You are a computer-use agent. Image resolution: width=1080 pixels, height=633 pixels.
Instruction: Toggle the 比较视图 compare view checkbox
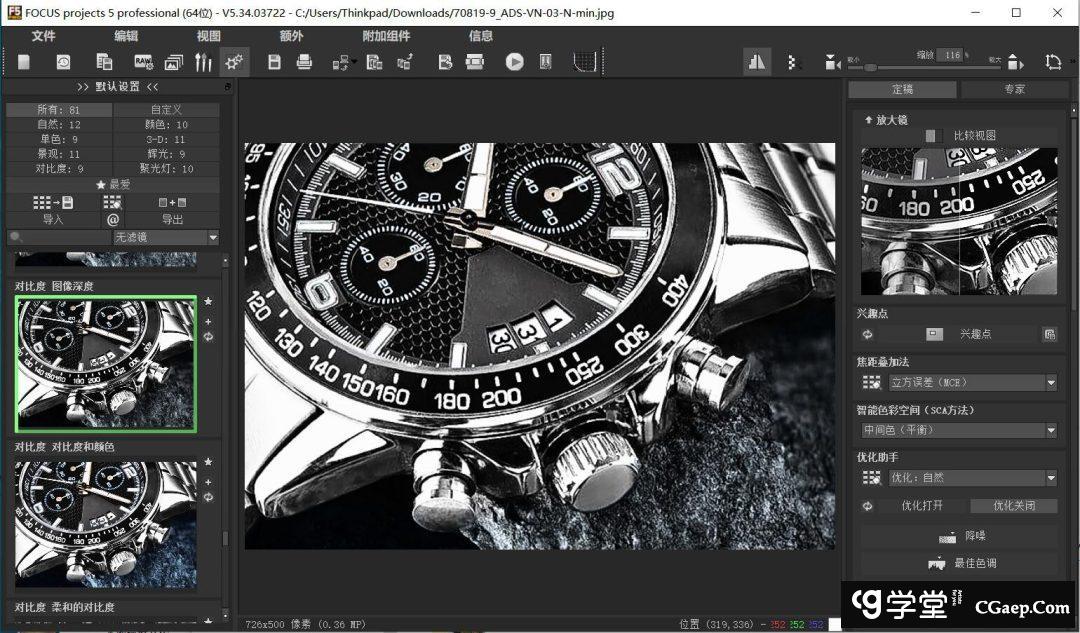pyautogui.click(x=932, y=135)
